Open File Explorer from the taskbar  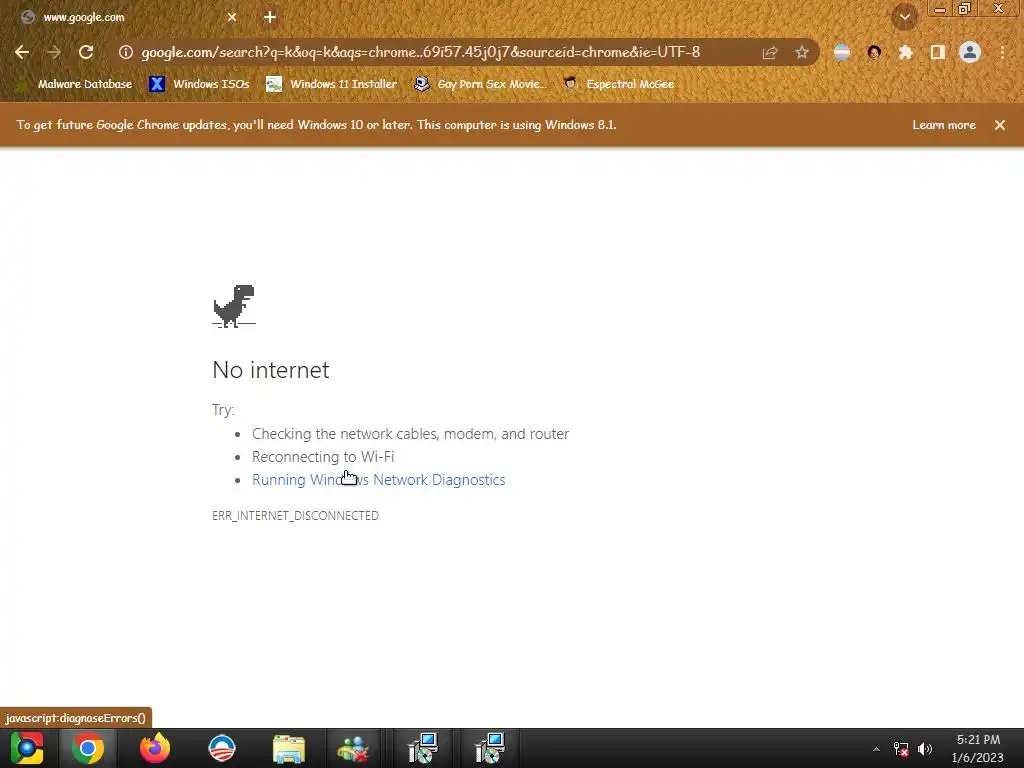click(x=289, y=748)
